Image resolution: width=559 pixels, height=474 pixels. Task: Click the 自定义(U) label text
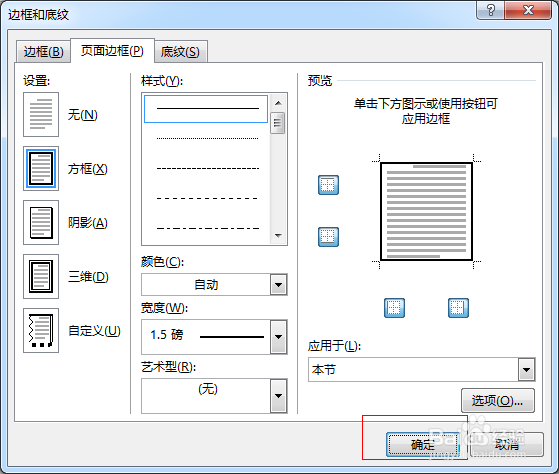coord(94,331)
